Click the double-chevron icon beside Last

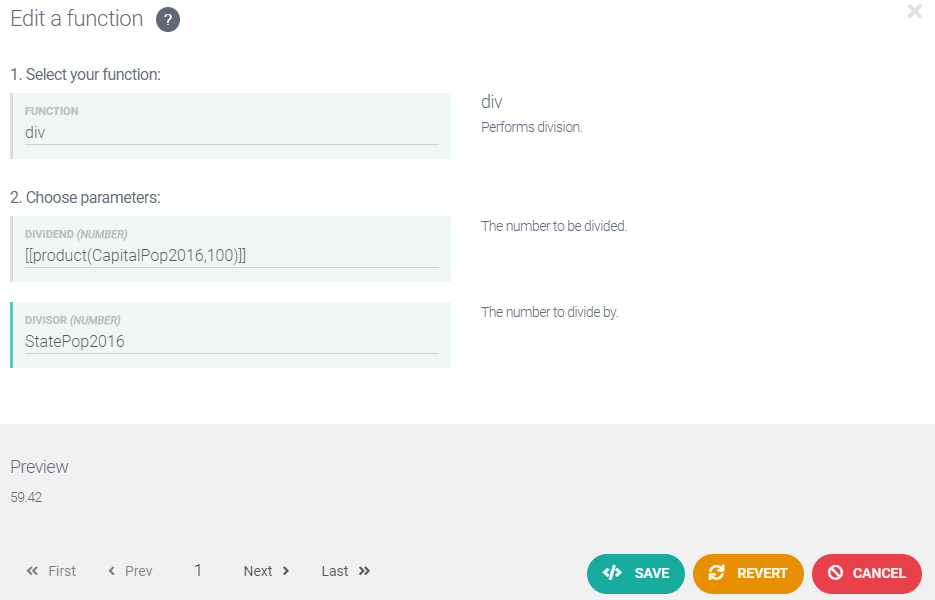coord(364,571)
